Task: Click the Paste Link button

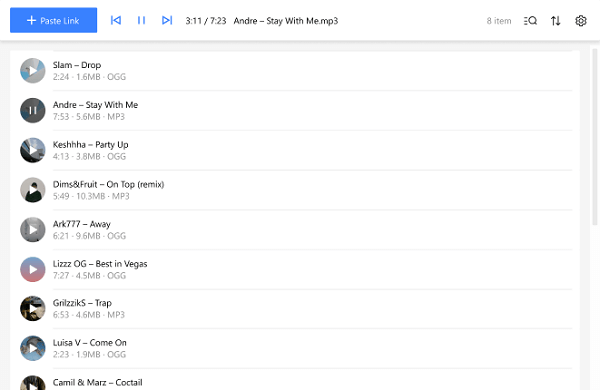Action: [54, 20]
